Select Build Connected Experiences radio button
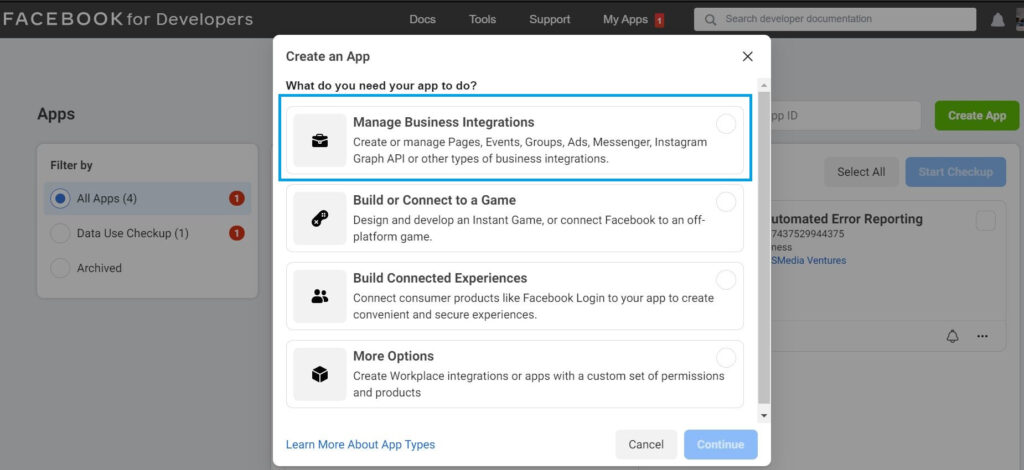 pos(726,280)
